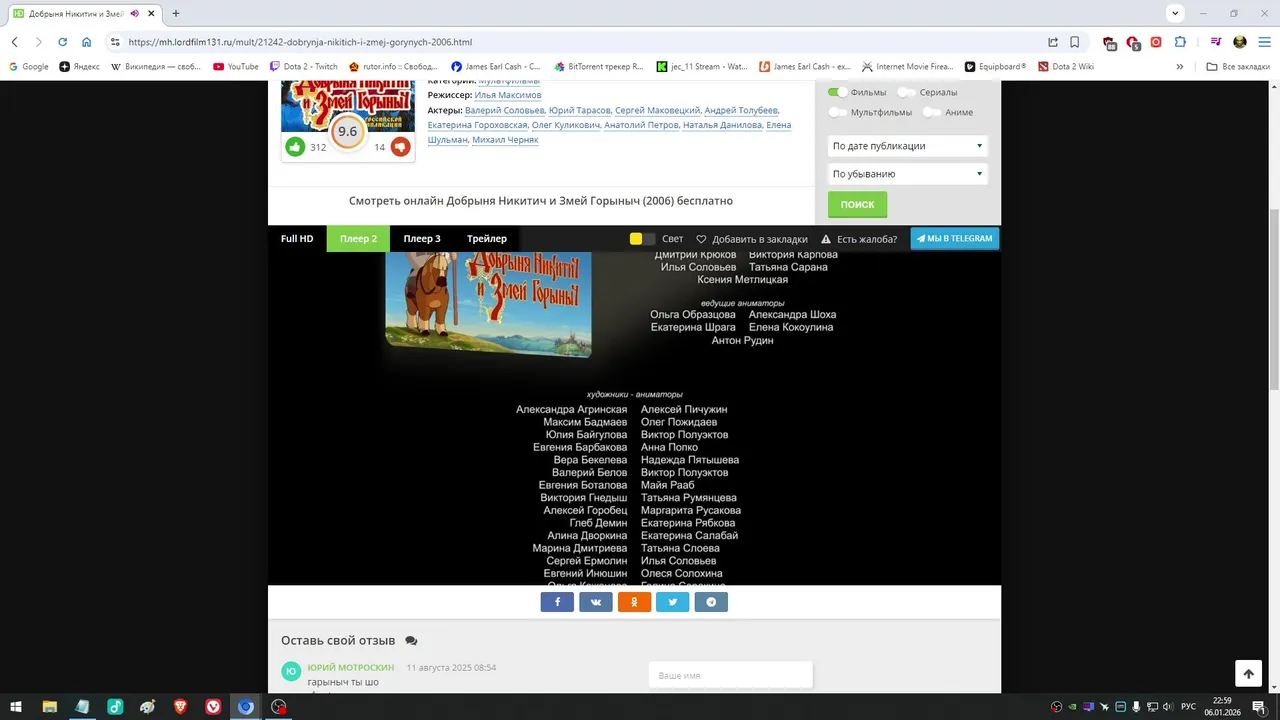Screen dimensions: 1280x720
Task: Bookmark this page icon in address bar
Action: click(1075, 42)
